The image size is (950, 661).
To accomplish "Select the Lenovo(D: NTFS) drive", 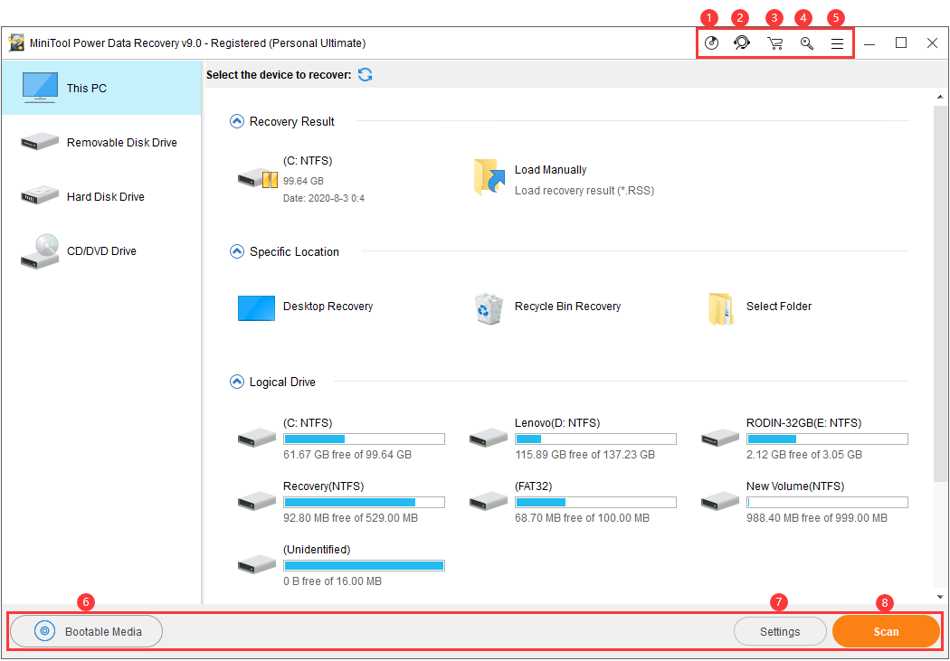I will point(573,439).
